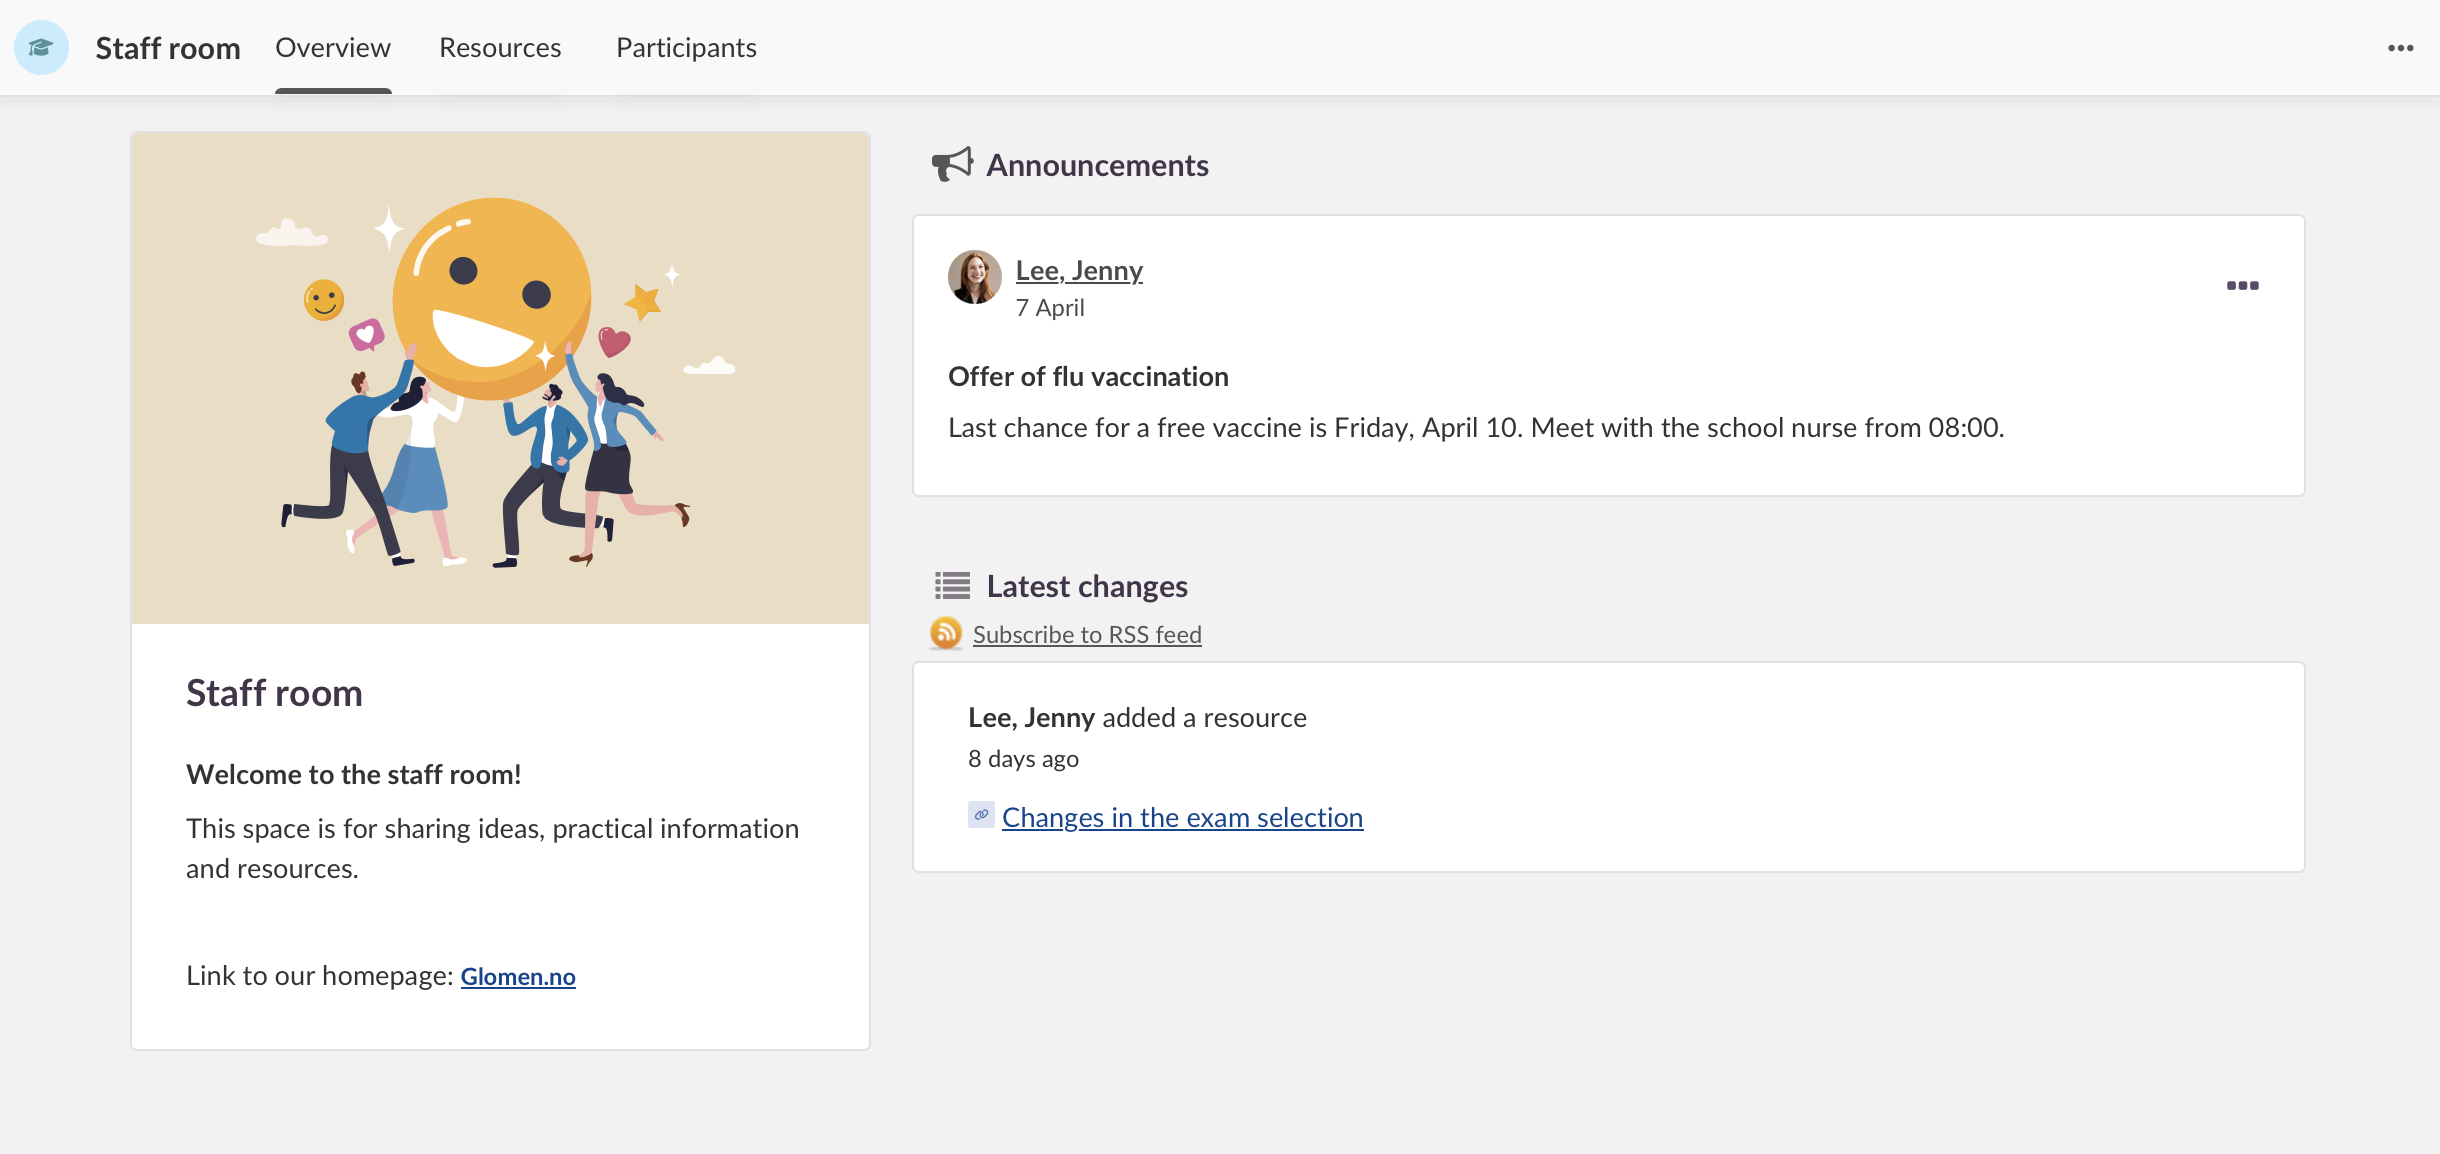The image size is (2440, 1154).
Task: Click the graduation cap course icon
Action: (x=41, y=47)
